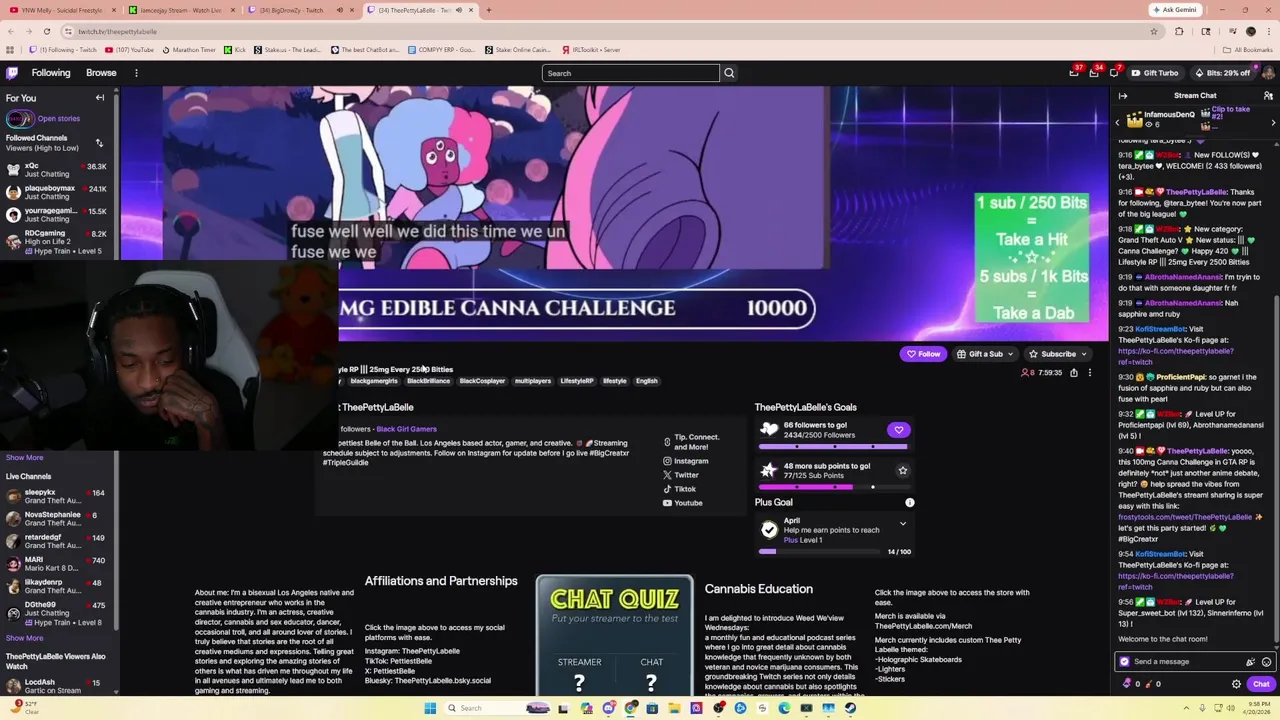This screenshot has height=720, width=1280.
Task: Open MARI Mario Kart channel
Action: (57, 563)
